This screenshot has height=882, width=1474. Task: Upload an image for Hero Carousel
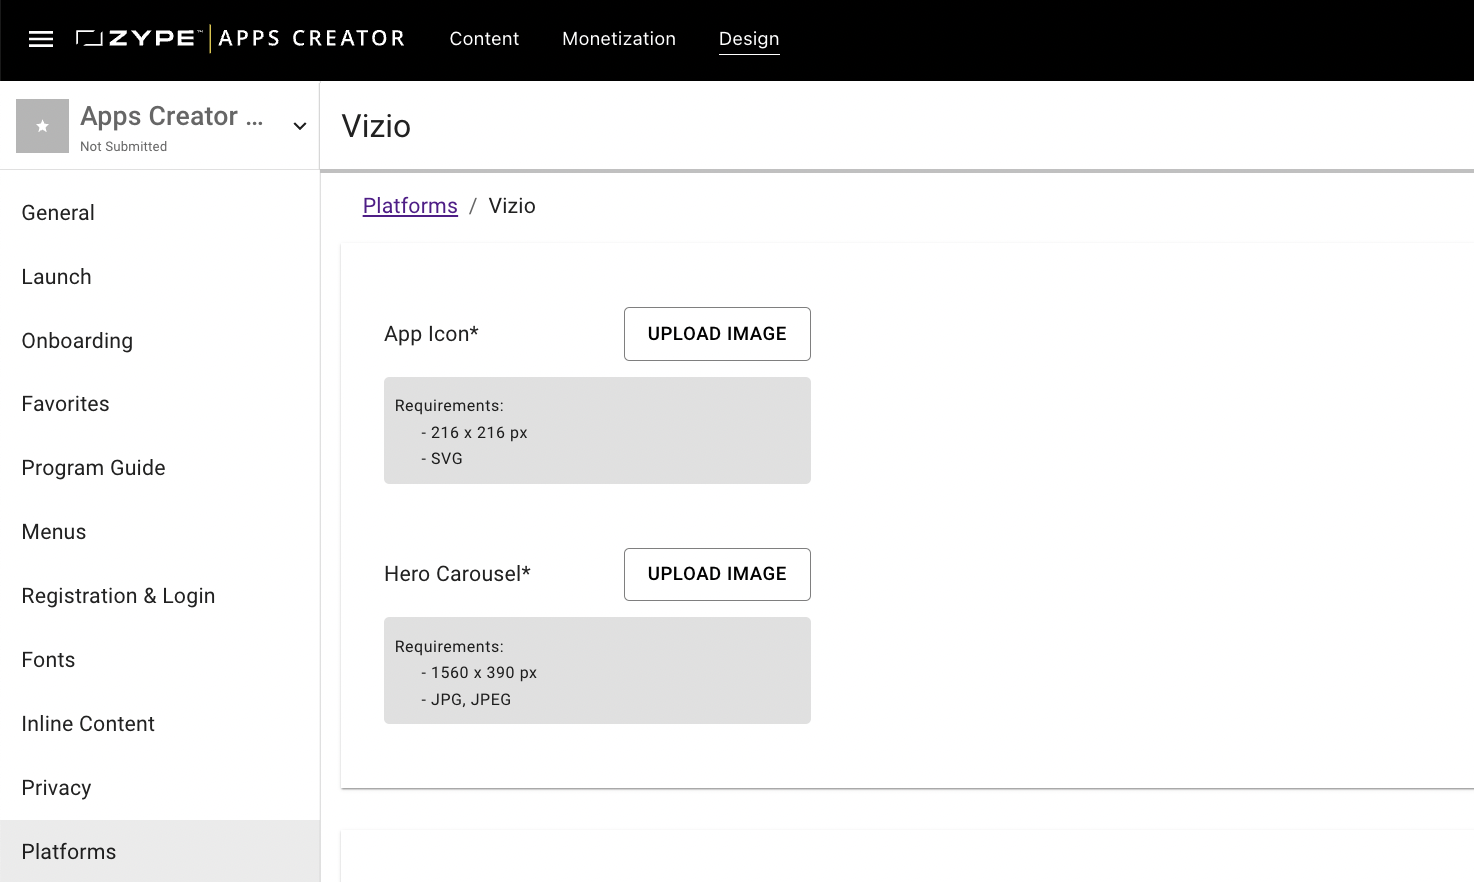tap(717, 574)
